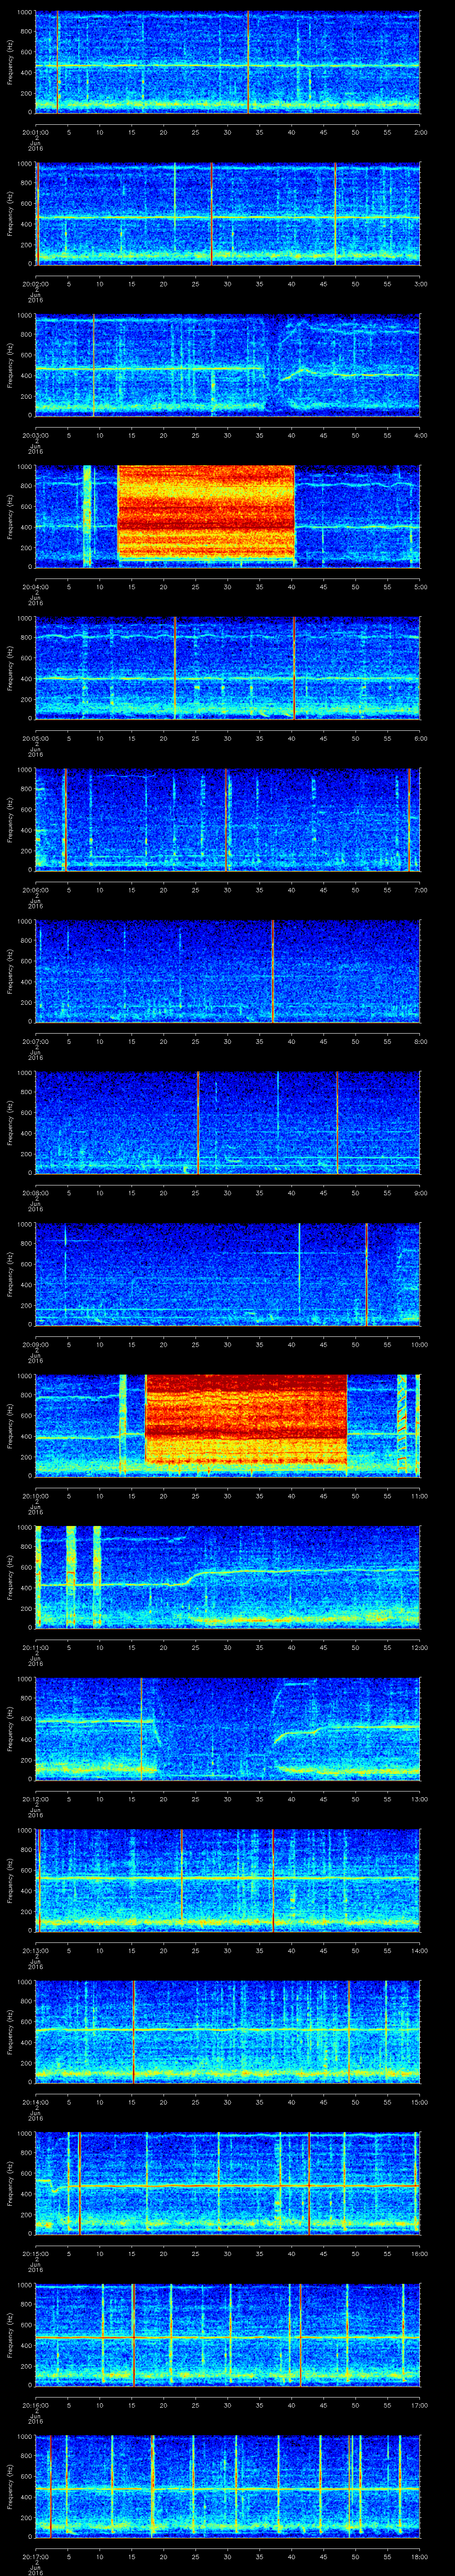The image size is (455, 2576).
Task: Click the 20:11:00 start time label
Action: (35, 1647)
